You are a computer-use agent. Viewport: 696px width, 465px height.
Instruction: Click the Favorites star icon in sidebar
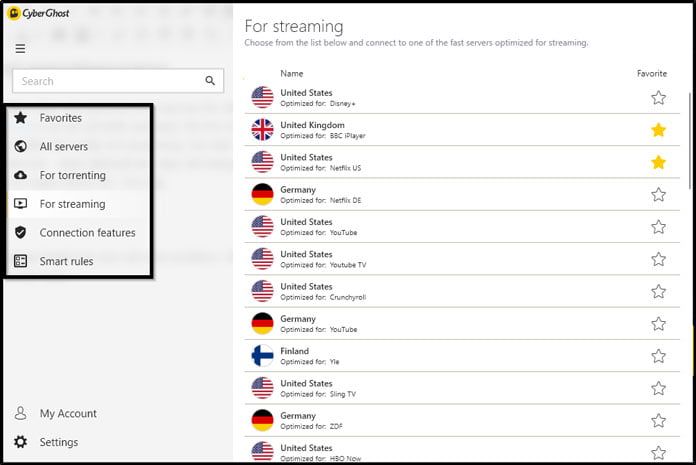point(20,118)
